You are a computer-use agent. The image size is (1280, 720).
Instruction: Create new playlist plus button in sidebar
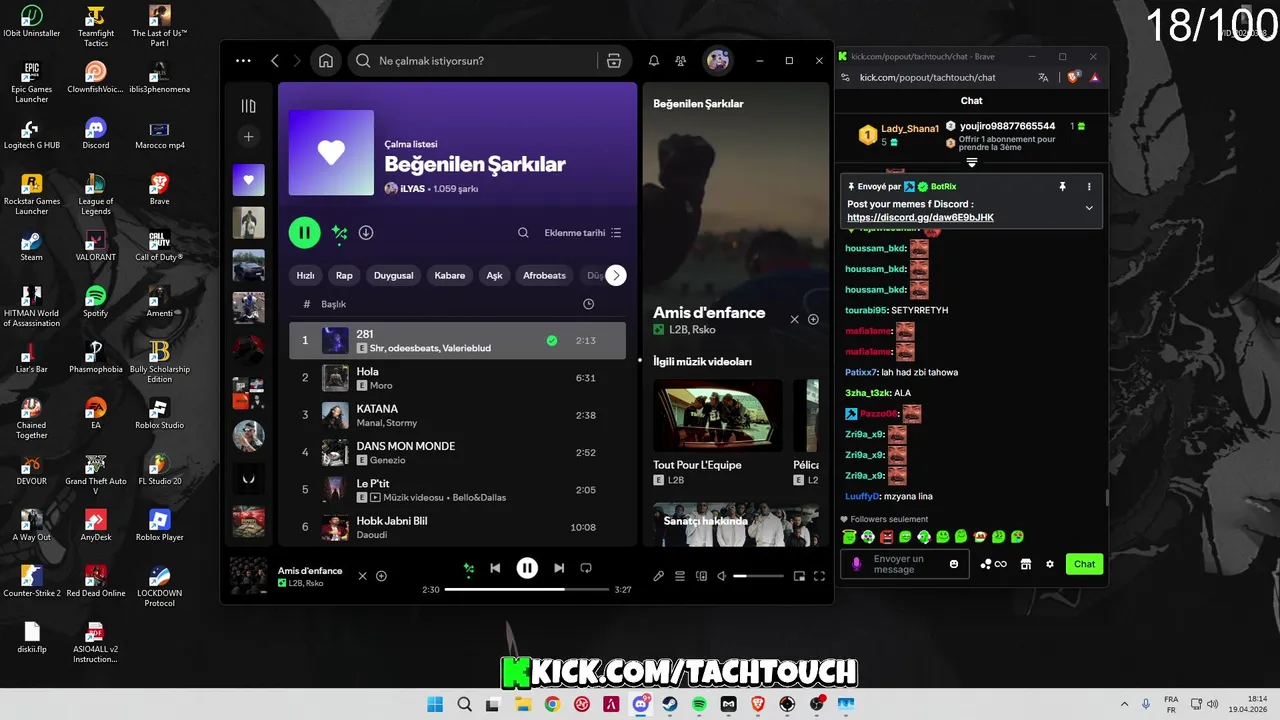[249, 137]
